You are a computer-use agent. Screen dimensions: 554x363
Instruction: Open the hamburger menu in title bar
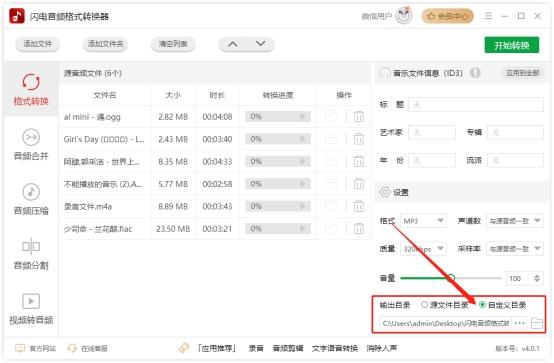point(488,16)
